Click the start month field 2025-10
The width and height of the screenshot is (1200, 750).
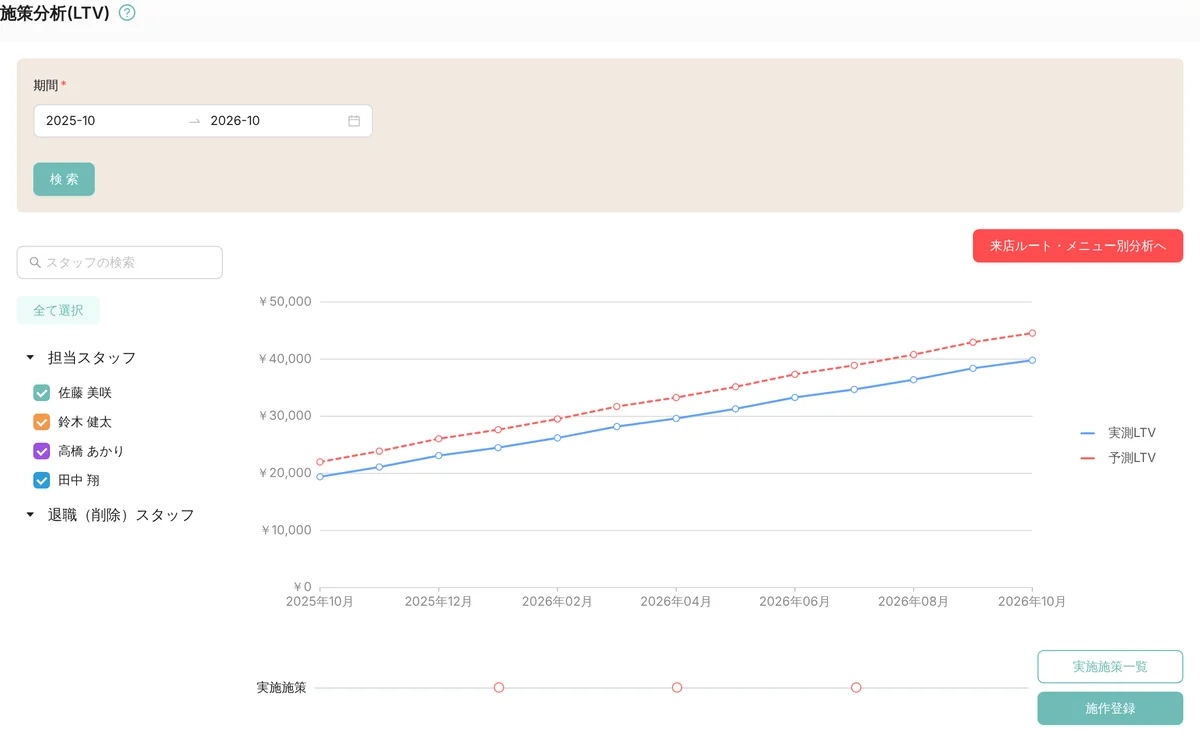(x=110, y=121)
